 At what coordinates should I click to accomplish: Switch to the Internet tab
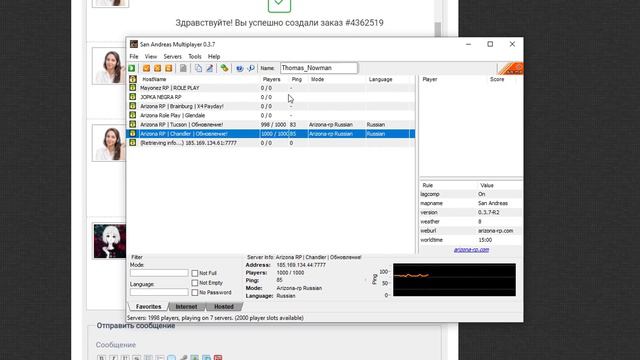pyautogui.click(x=186, y=307)
